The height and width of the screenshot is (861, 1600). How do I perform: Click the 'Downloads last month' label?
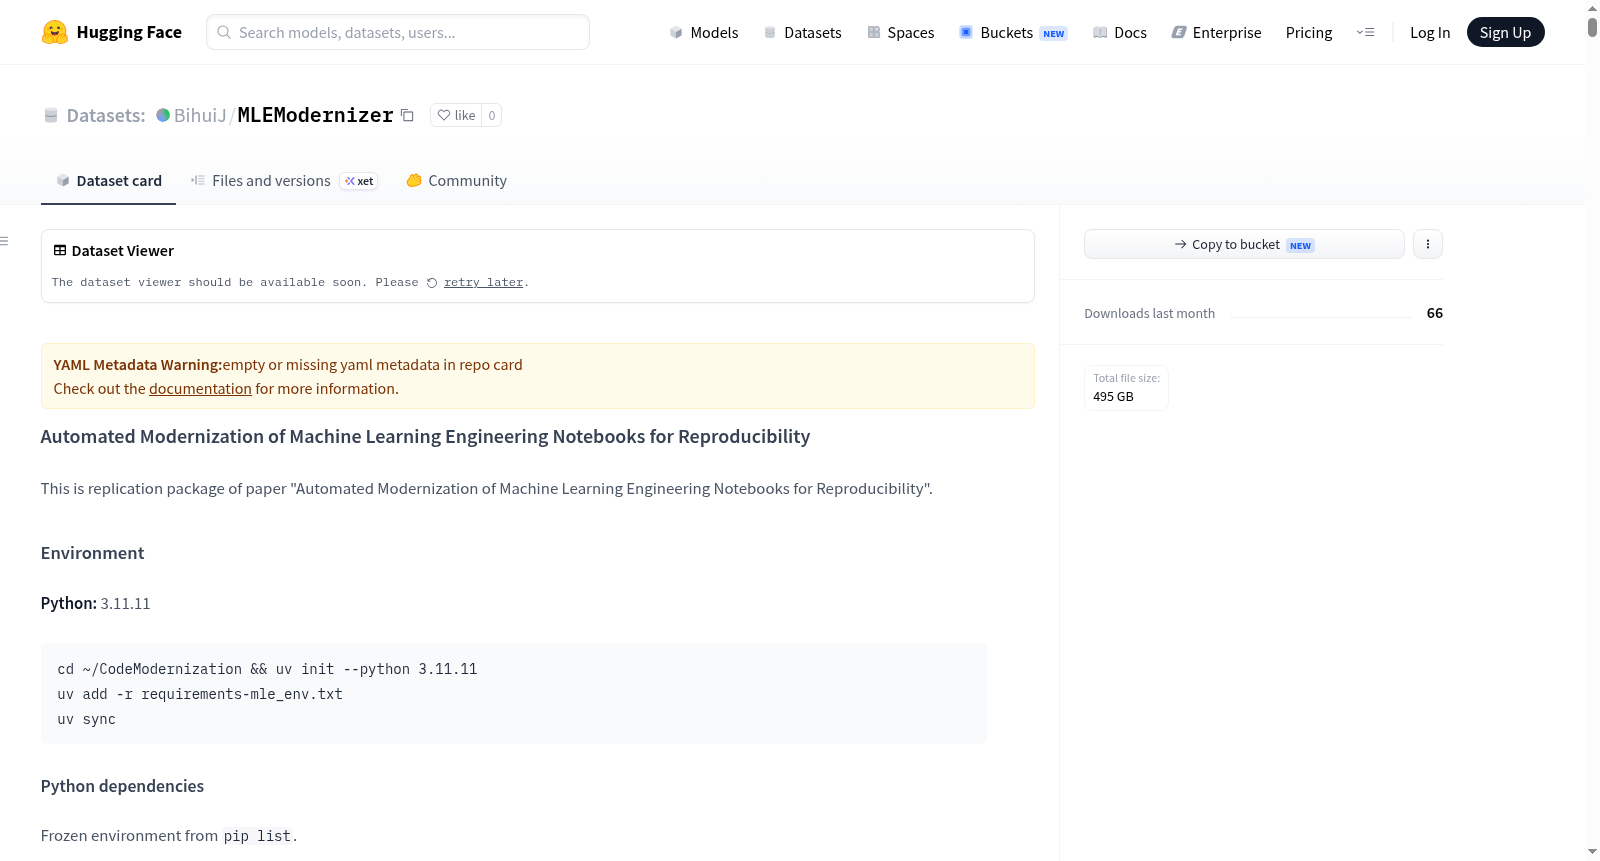[x=1149, y=313]
